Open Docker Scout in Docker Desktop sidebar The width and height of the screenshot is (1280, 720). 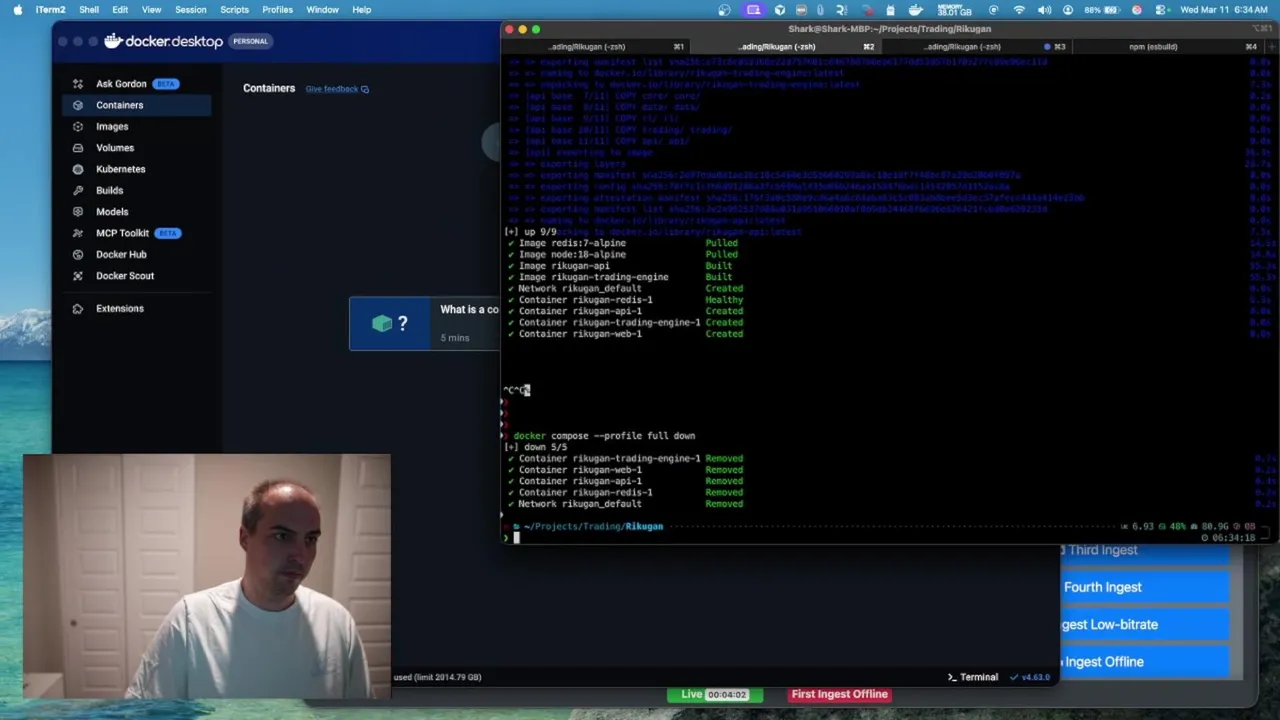[134, 276]
